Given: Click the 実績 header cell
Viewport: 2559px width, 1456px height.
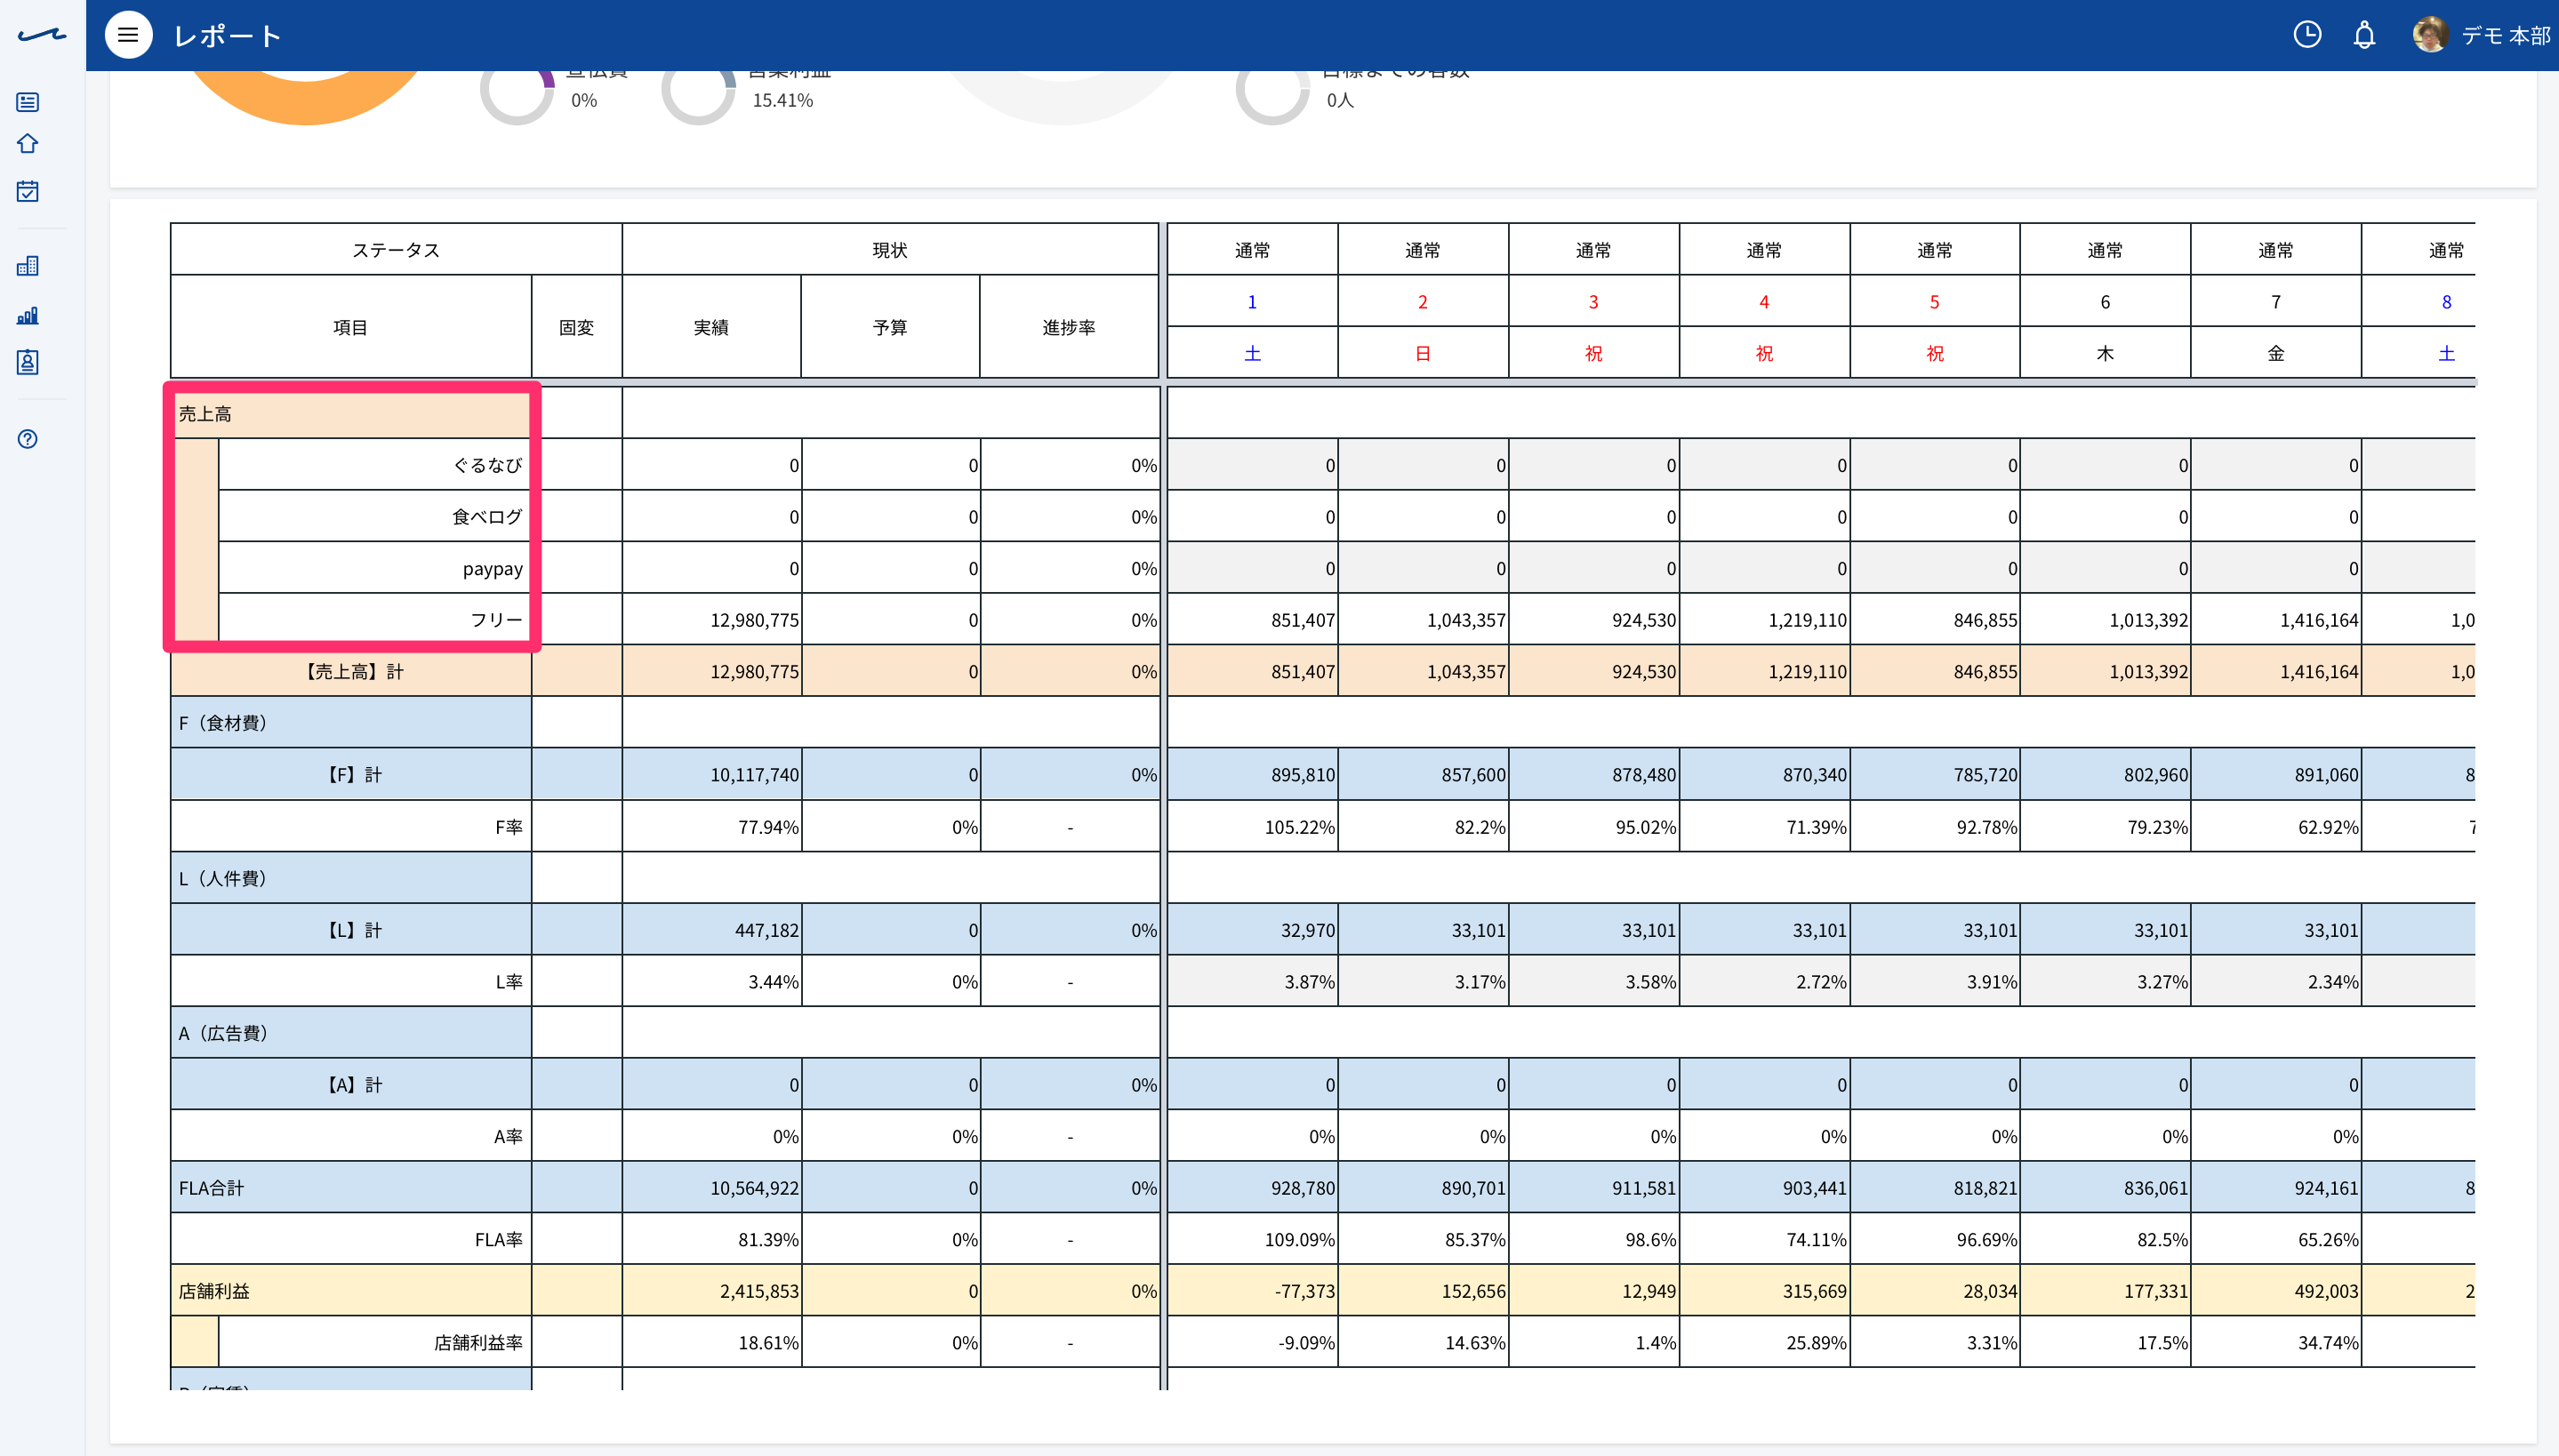Looking at the screenshot, I should (x=711, y=327).
